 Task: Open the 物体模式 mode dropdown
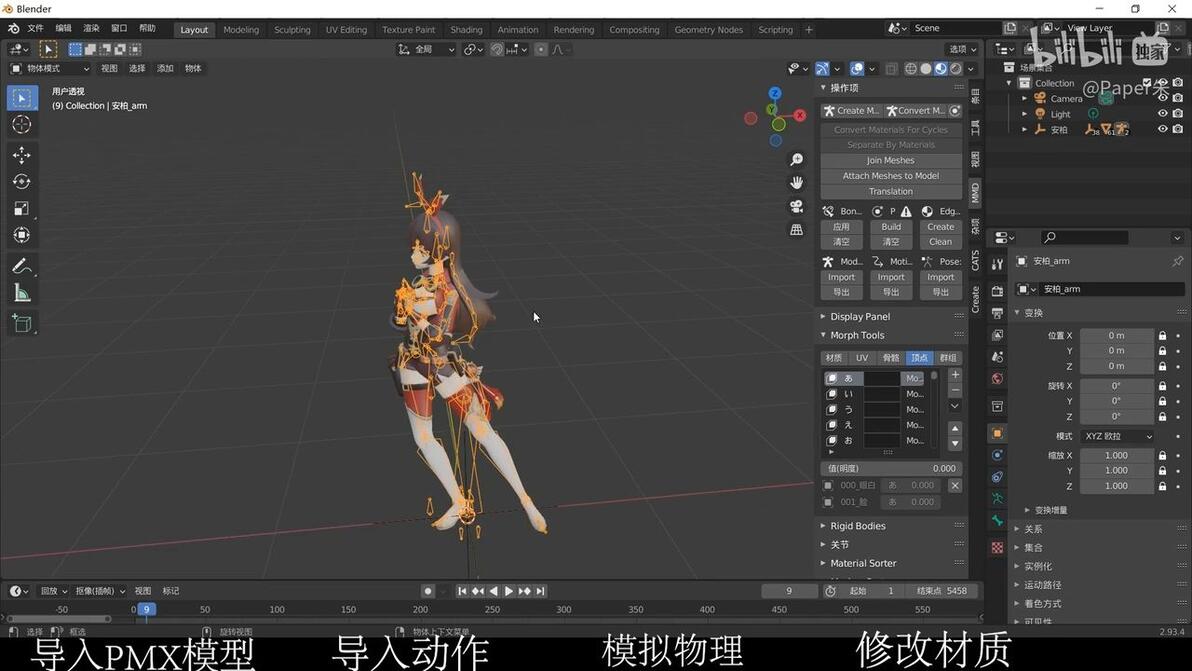(x=50, y=68)
